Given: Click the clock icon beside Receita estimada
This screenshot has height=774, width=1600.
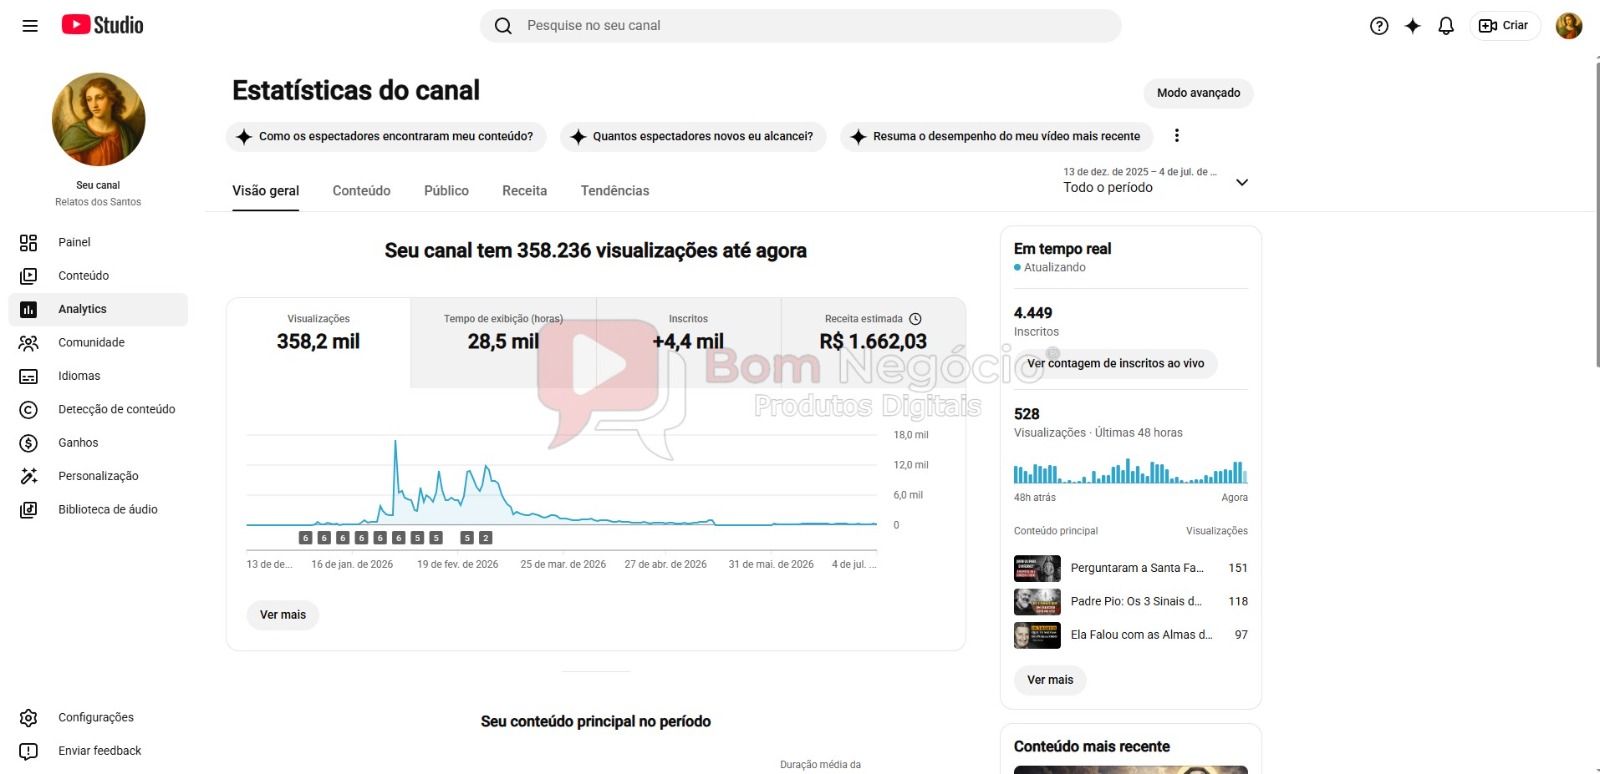Looking at the screenshot, I should tap(915, 319).
